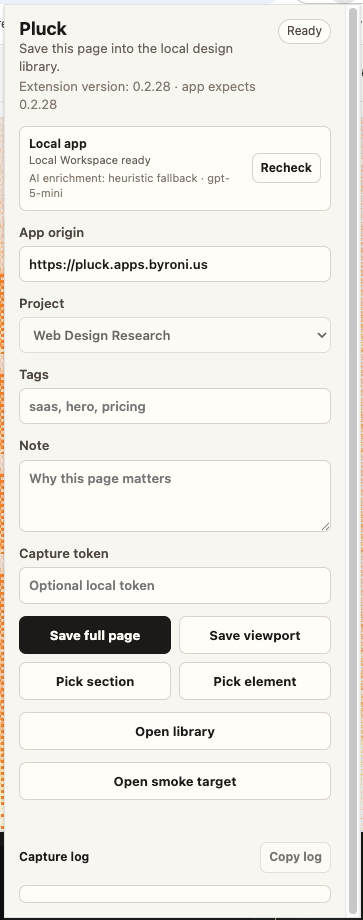Click 'Local Workspace ready' status text

[90, 160]
